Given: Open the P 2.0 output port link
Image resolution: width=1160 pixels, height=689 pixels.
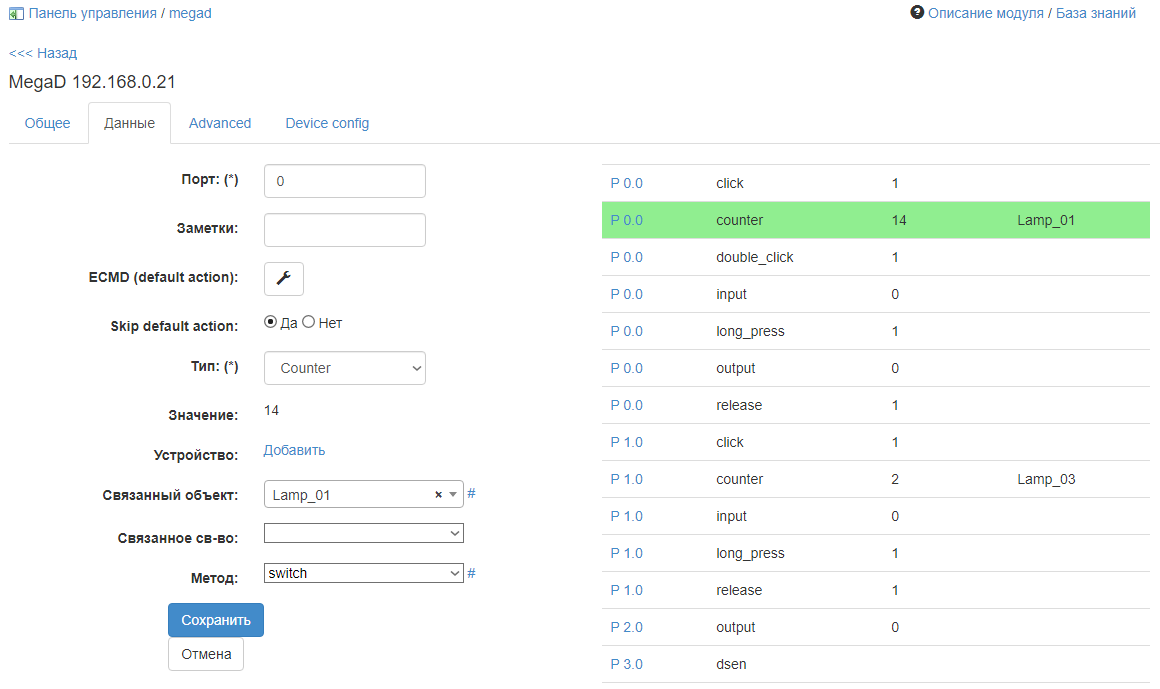Looking at the screenshot, I should coord(627,627).
